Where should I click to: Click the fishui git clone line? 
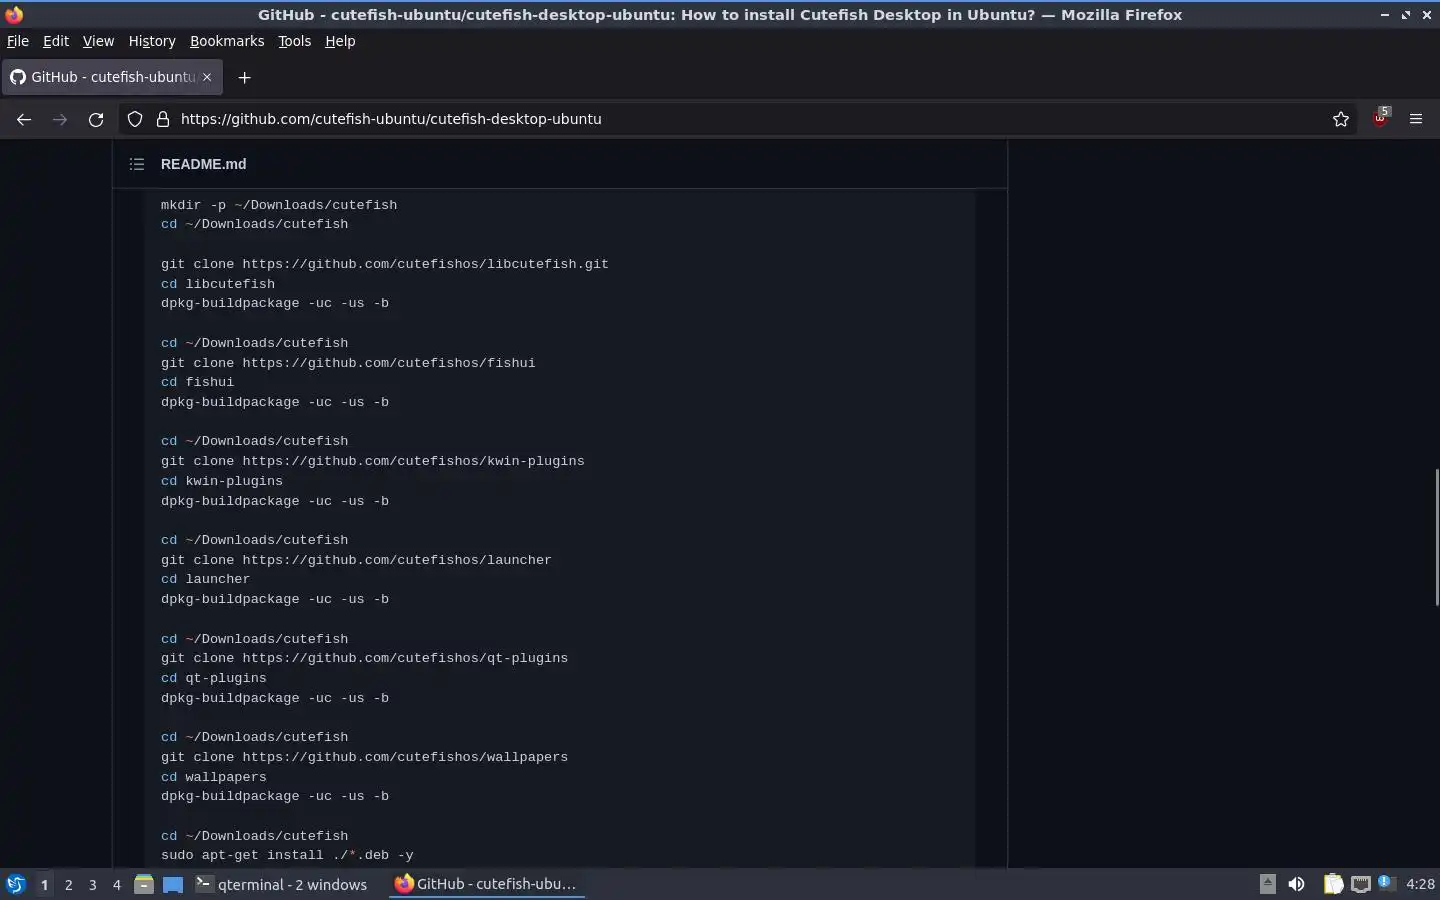coord(348,363)
